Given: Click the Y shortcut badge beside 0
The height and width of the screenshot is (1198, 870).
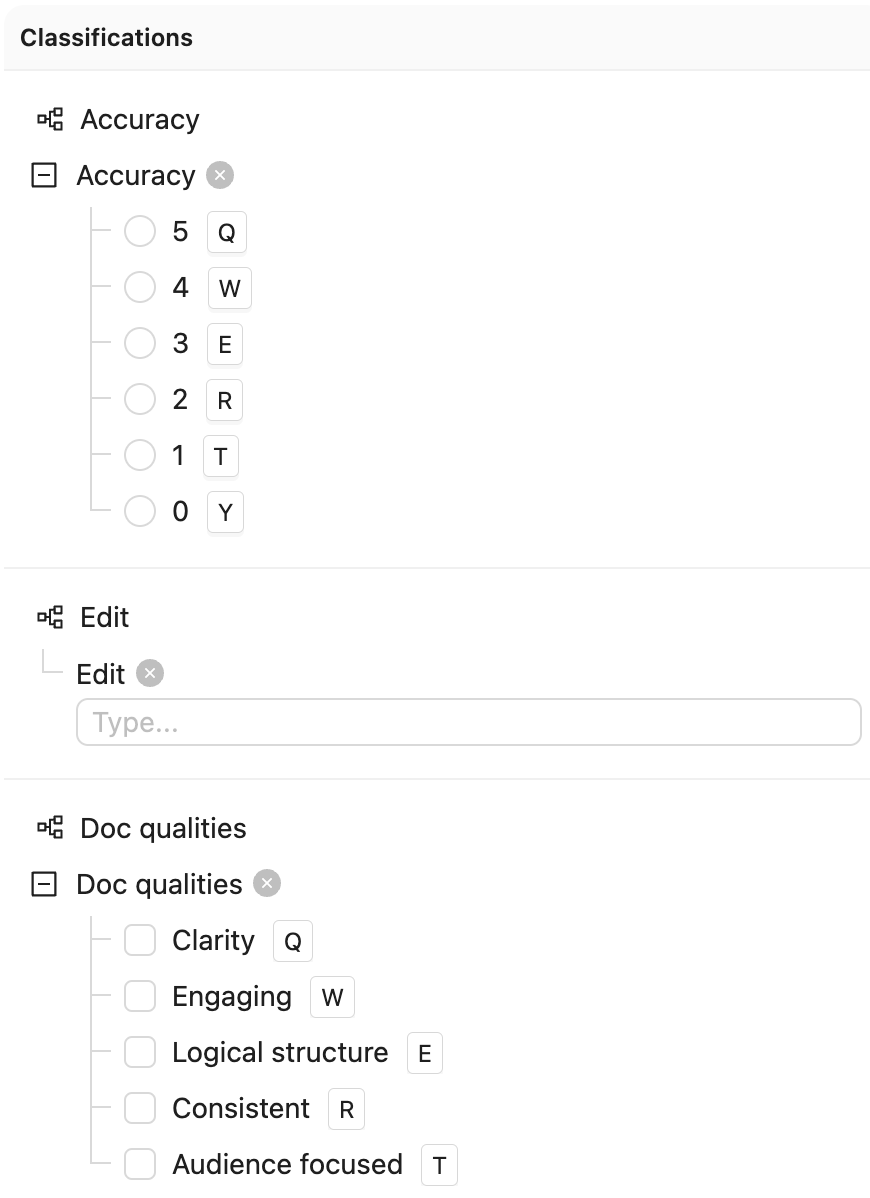Looking at the screenshot, I should 225,512.
